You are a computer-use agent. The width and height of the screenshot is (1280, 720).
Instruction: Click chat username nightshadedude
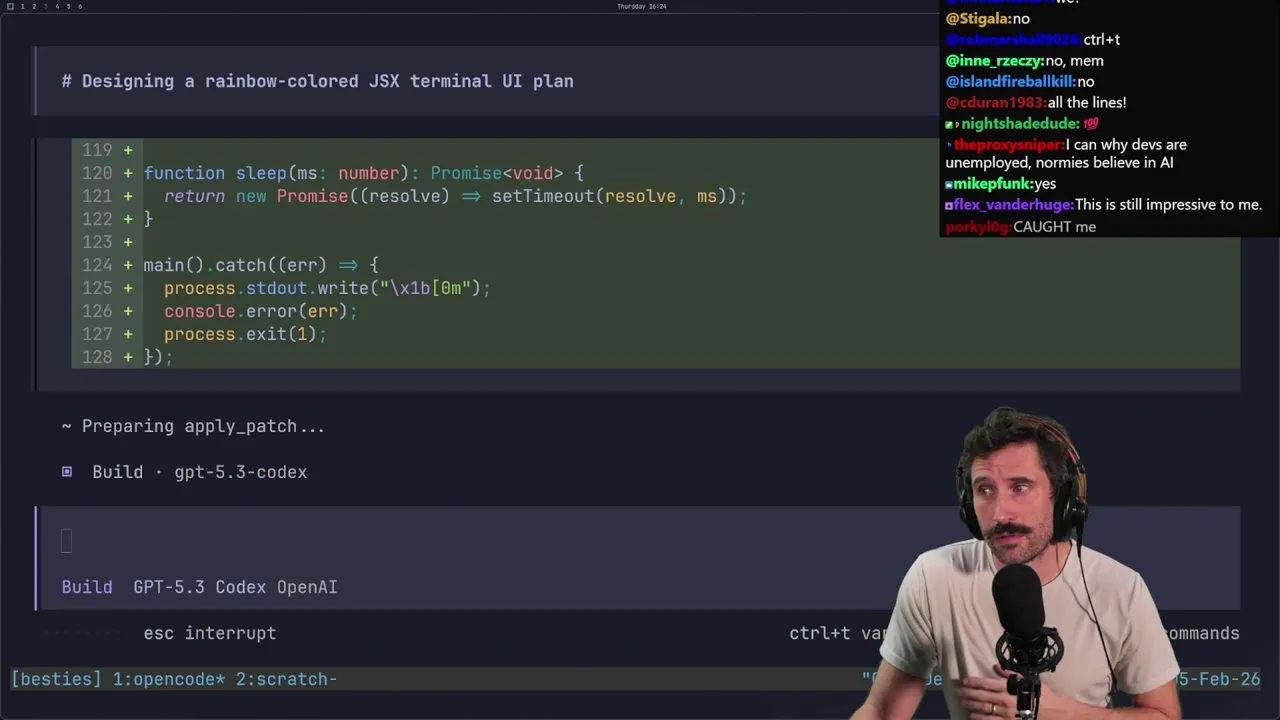tap(1019, 124)
